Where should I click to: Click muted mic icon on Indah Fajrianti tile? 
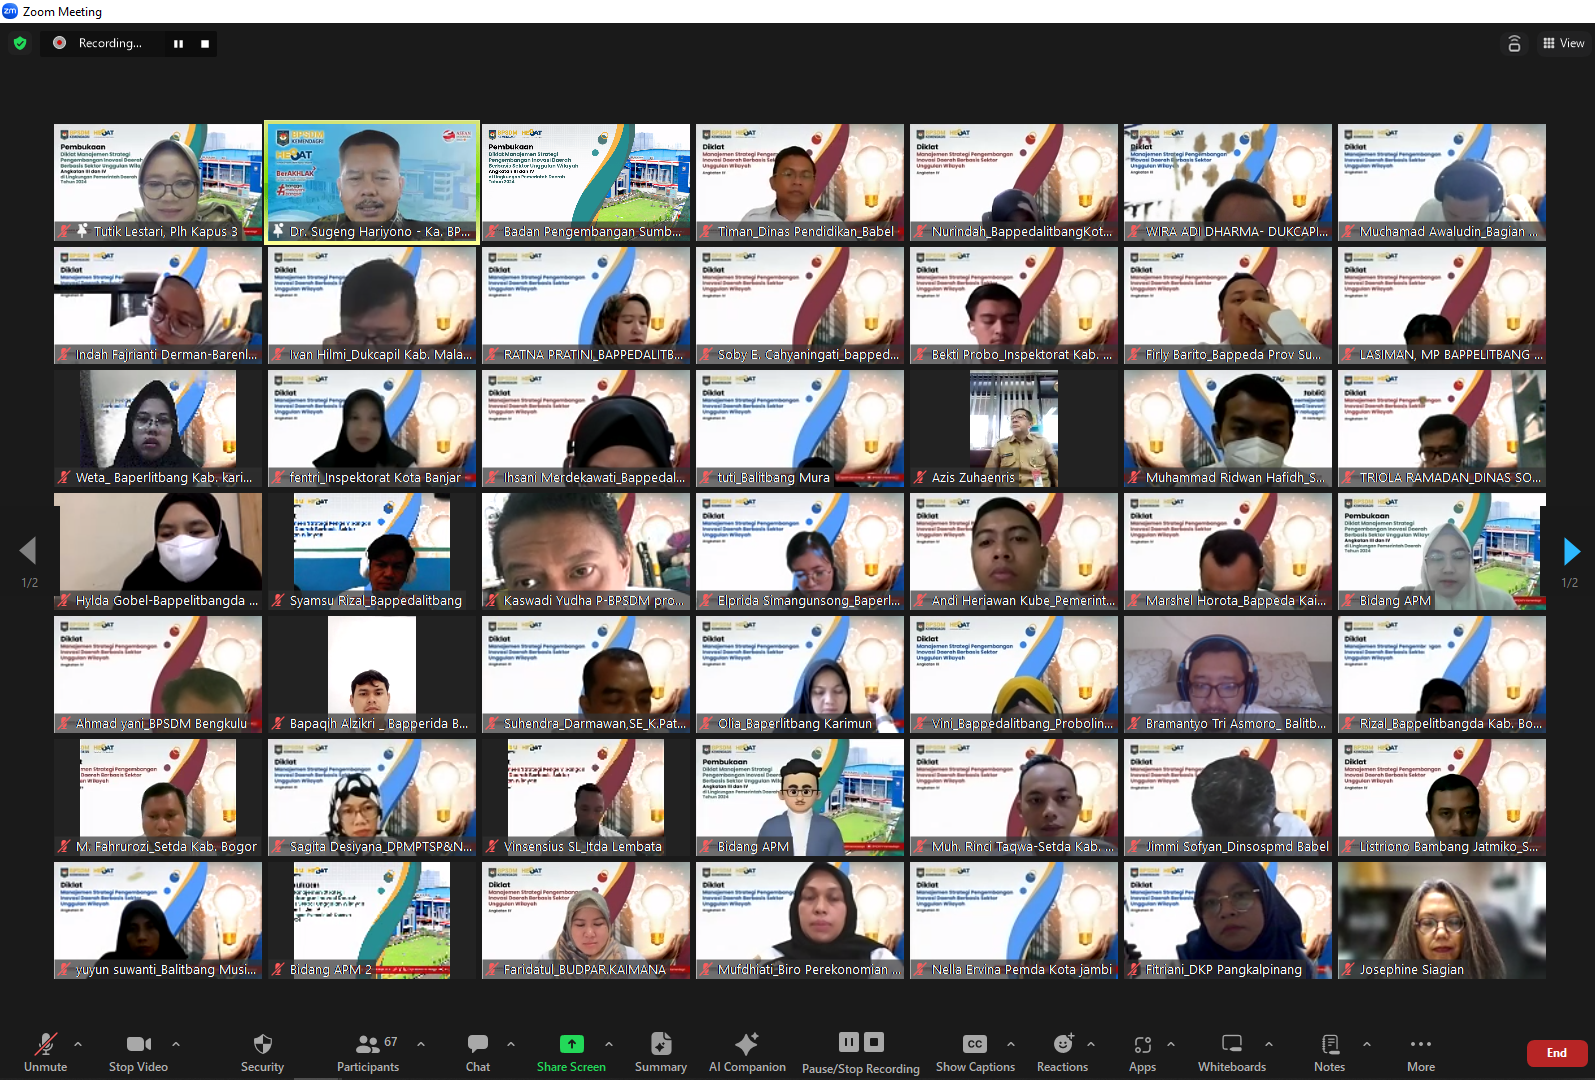pos(64,354)
